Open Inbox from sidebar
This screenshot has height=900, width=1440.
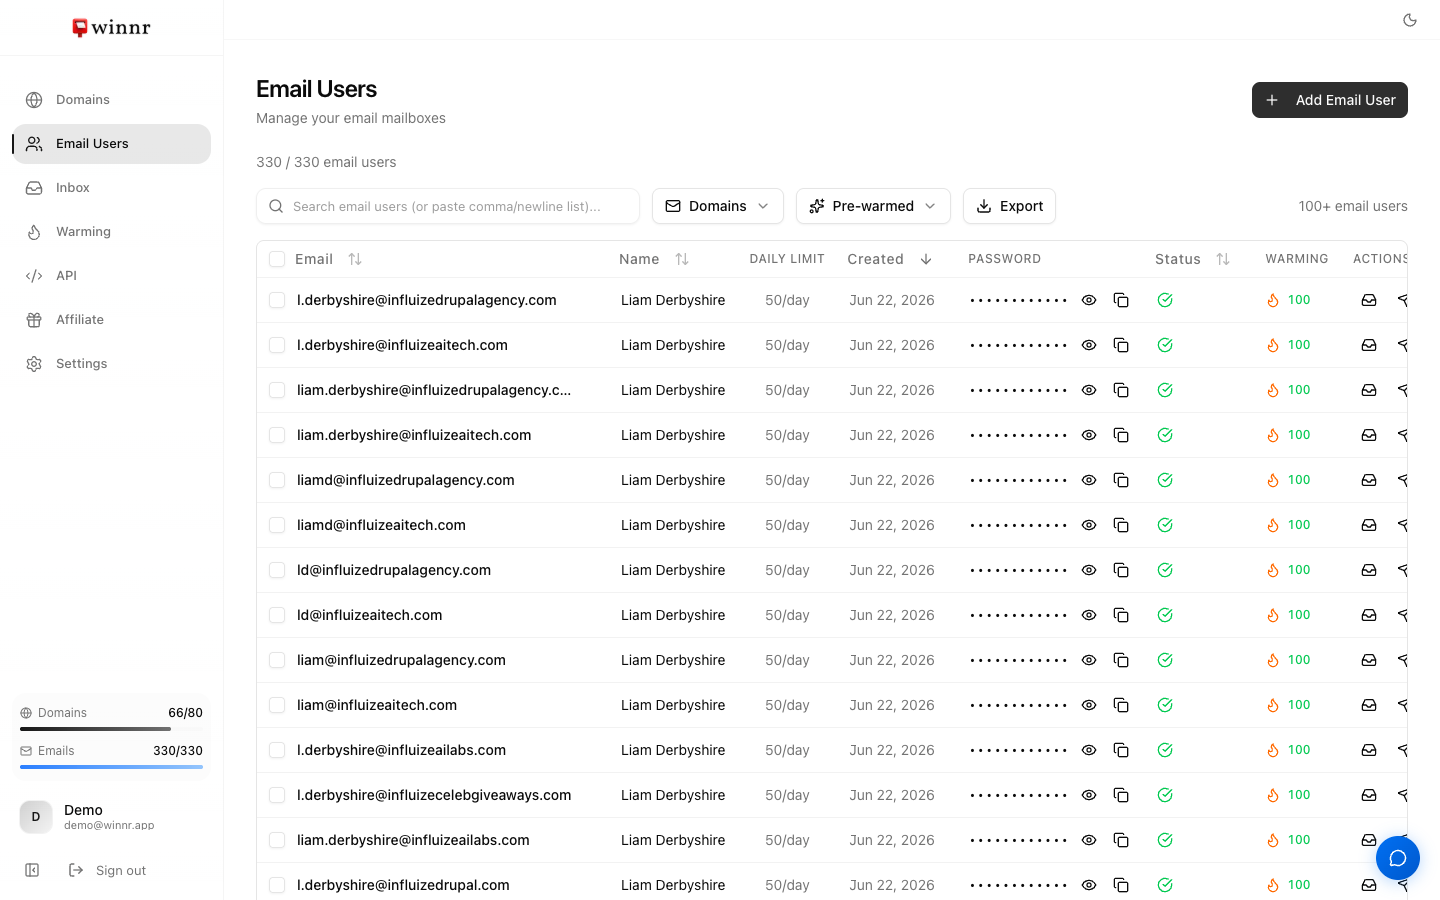pos(111,188)
